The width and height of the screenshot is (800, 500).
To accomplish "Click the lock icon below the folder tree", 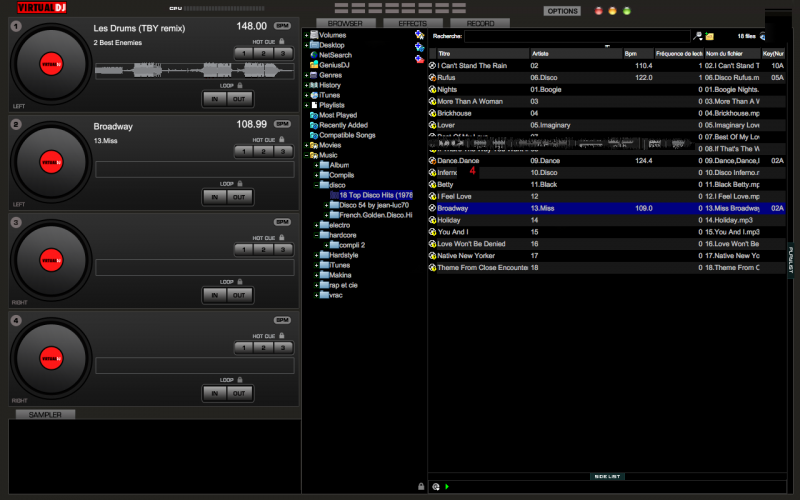I will coord(420,486).
